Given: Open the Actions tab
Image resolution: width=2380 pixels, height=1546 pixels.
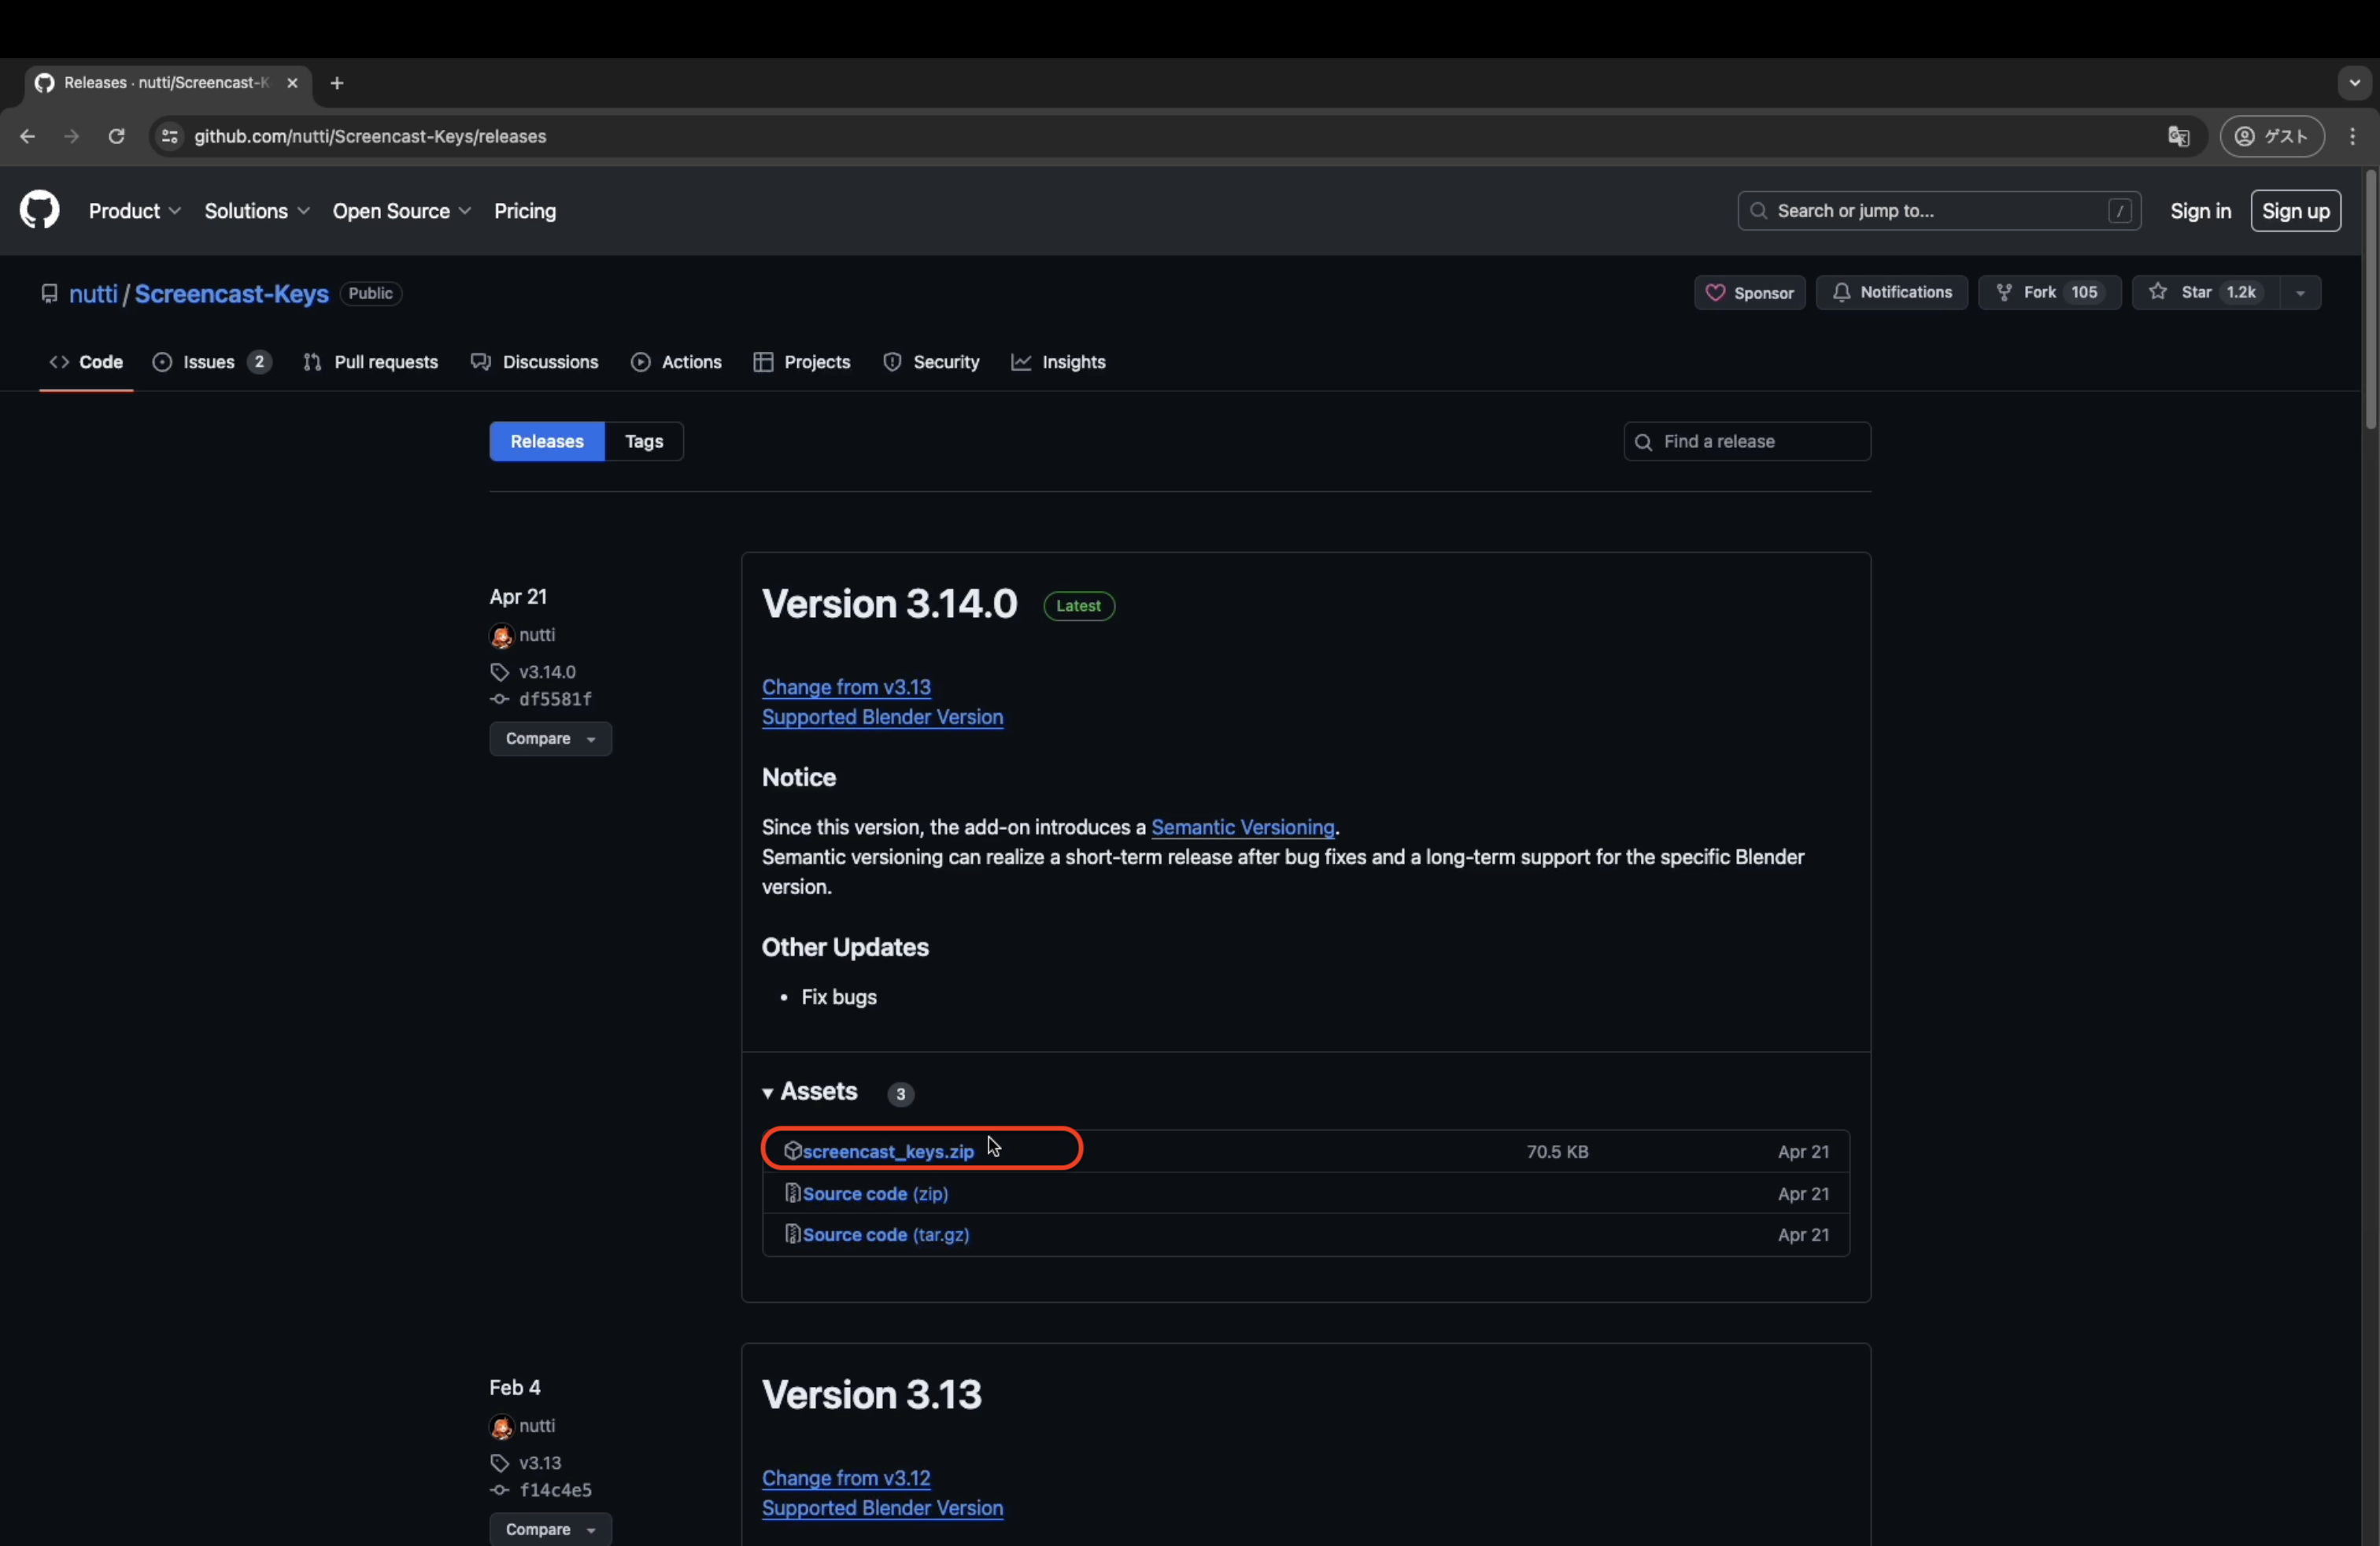Looking at the screenshot, I should [x=676, y=362].
